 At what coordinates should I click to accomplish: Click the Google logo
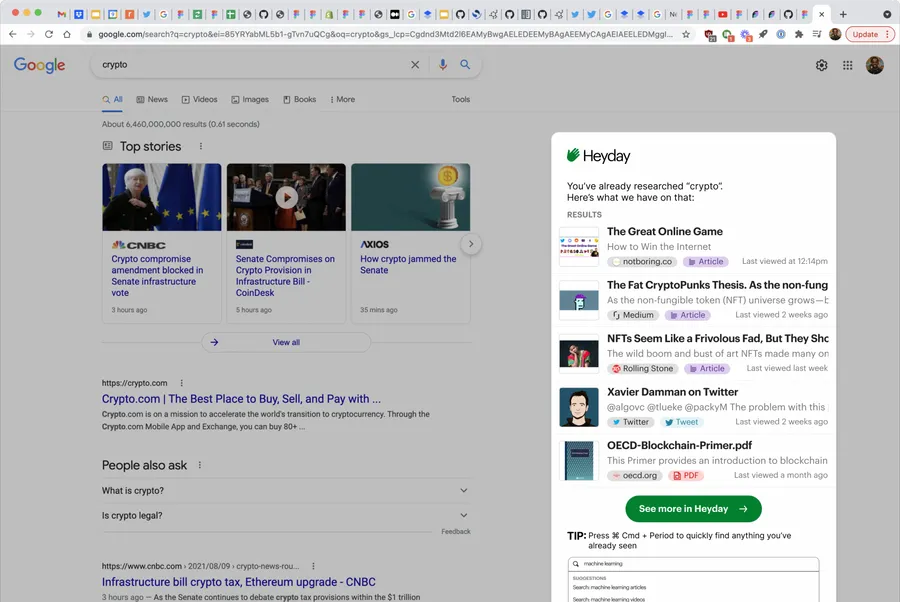tap(40, 65)
